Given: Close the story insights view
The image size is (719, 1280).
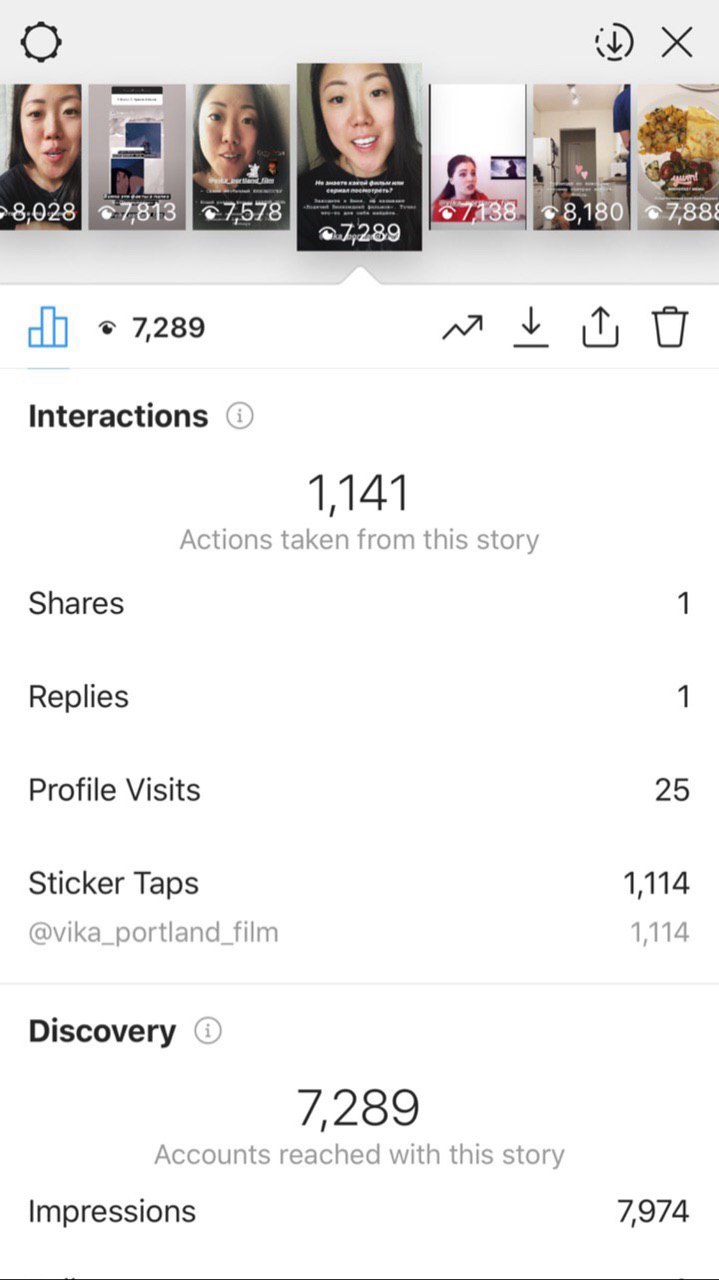Looking at the screenshot, I should coord(677,42).
